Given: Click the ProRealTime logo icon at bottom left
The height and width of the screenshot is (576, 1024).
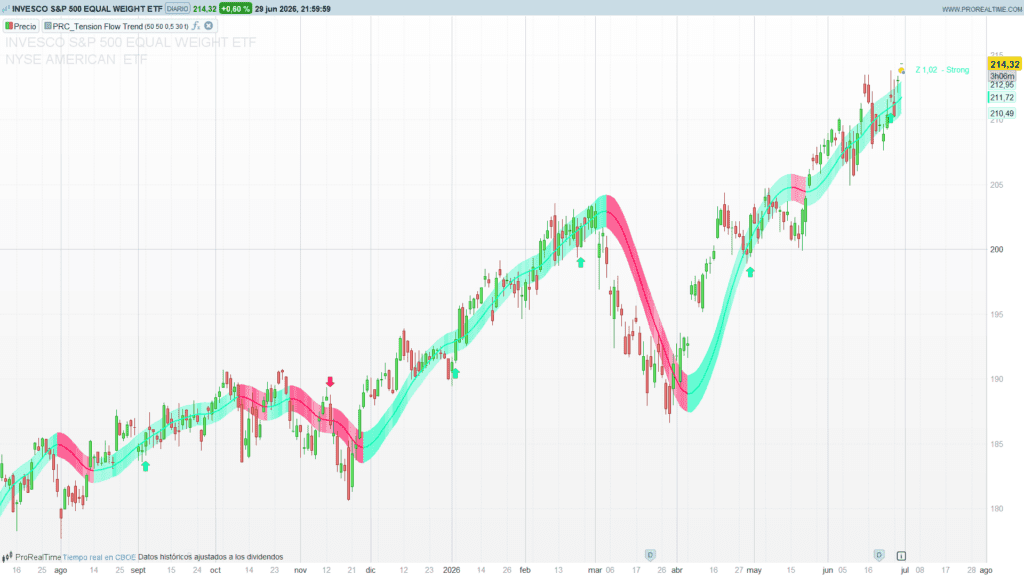Looking at the screenshot, I should (x=7, y=557).
